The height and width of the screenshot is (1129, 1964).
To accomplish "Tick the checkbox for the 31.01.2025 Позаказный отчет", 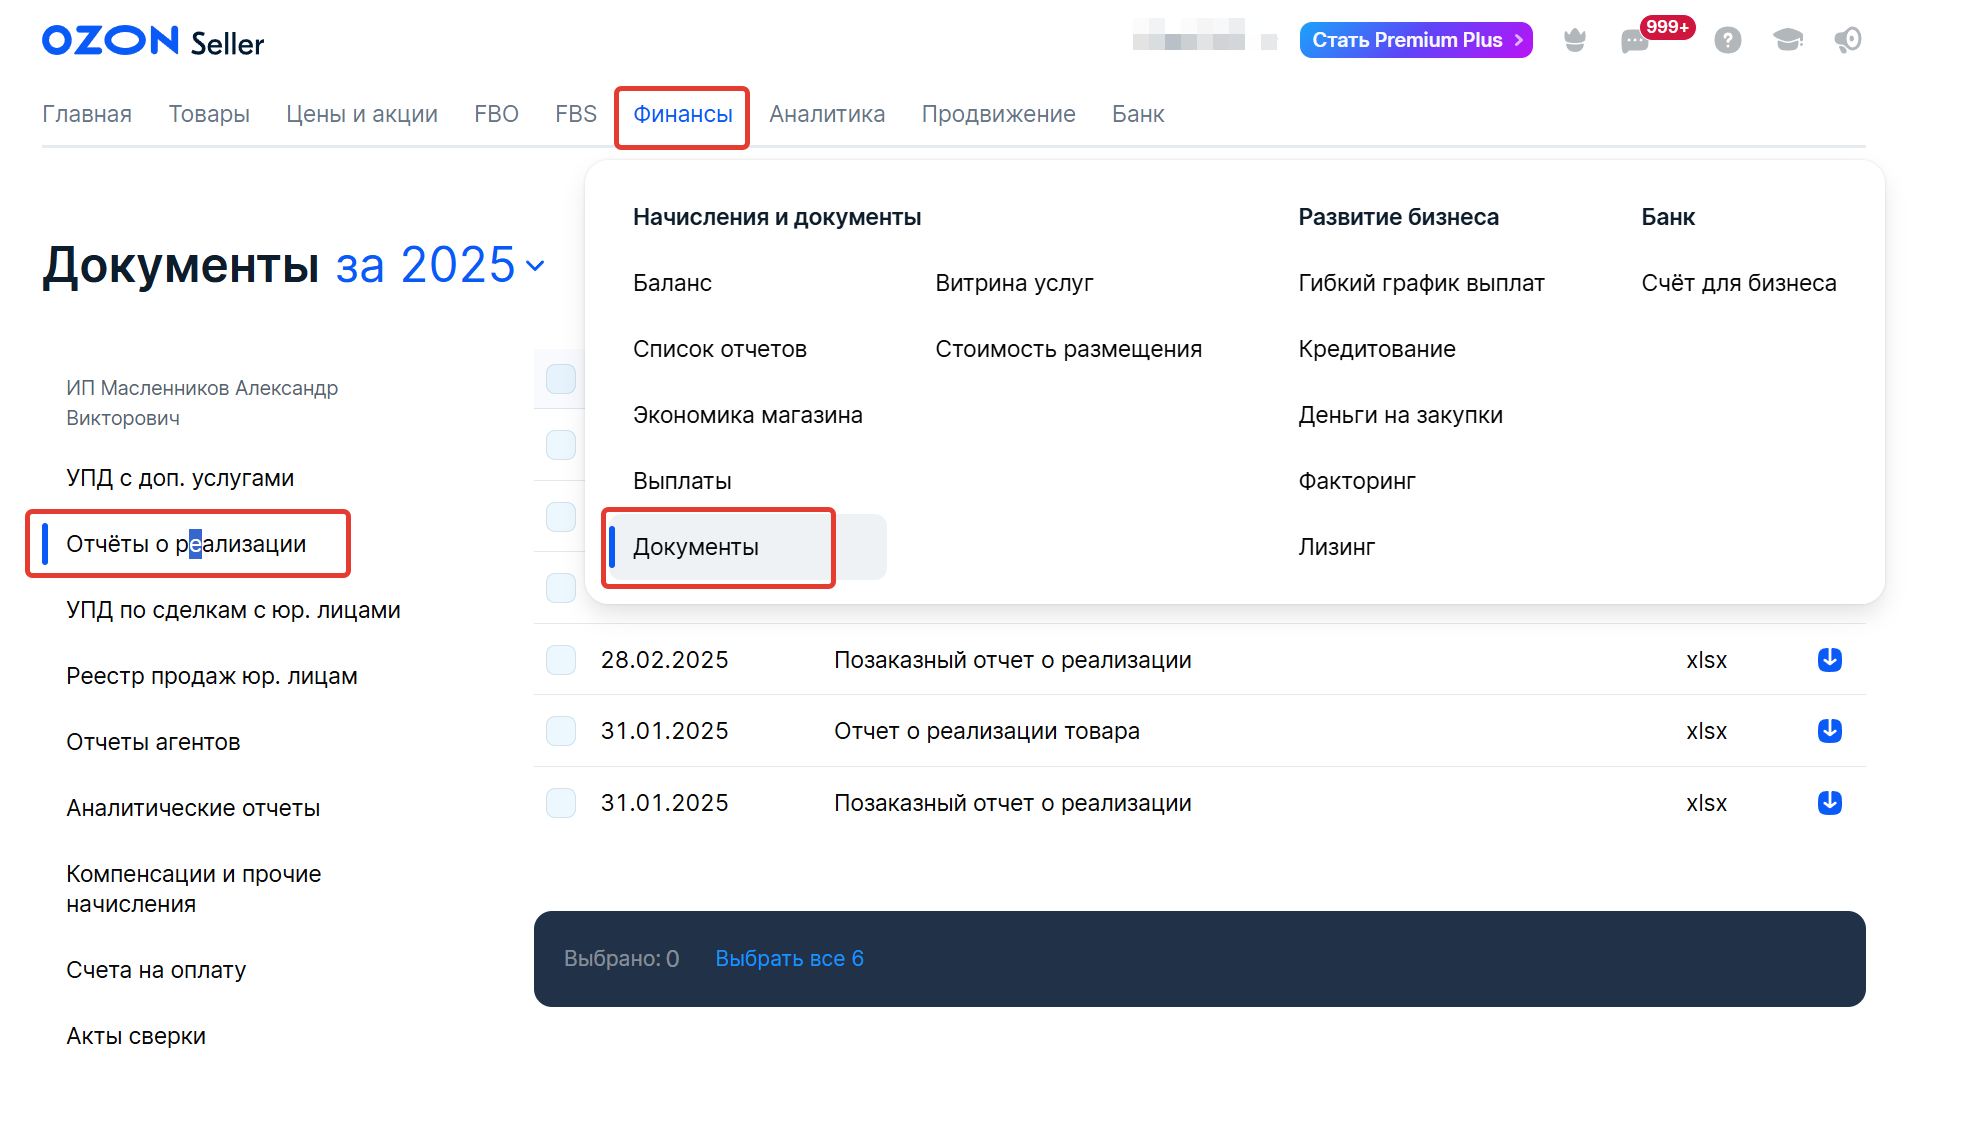I will pos(561,803).
